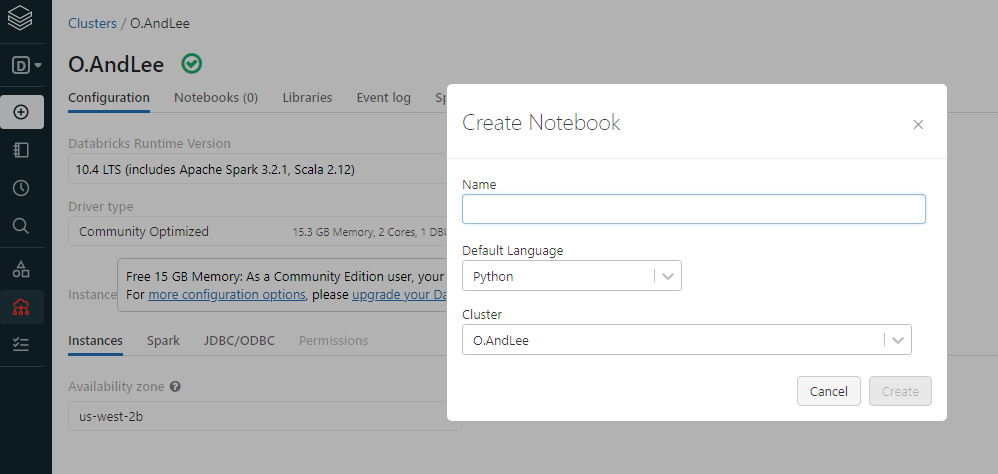
Task: Select the Spark sub-tab
Action: point(163,340)
